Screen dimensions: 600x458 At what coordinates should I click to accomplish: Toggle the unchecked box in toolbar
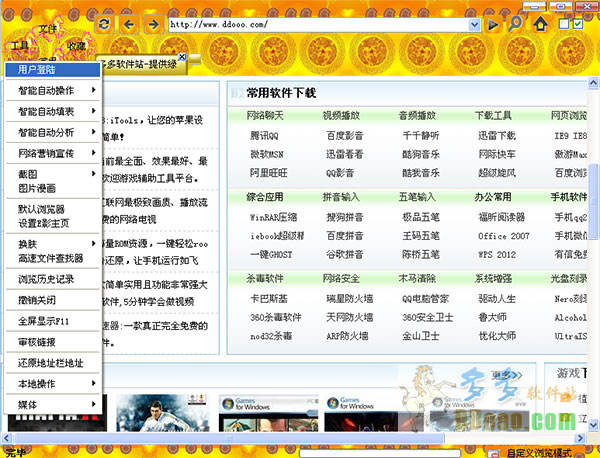(564, 24)
